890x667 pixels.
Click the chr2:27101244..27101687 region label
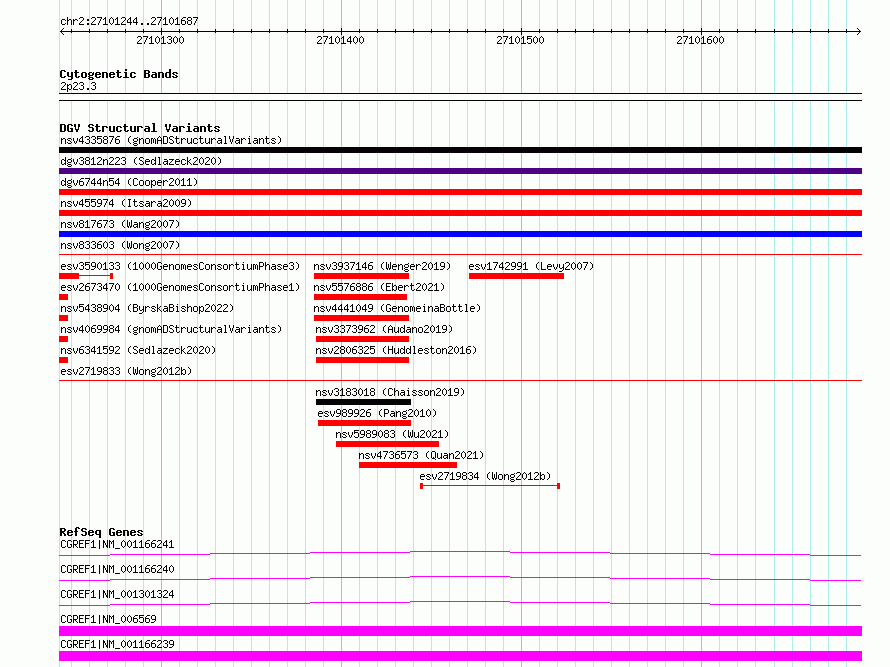(x=129, y=22)
